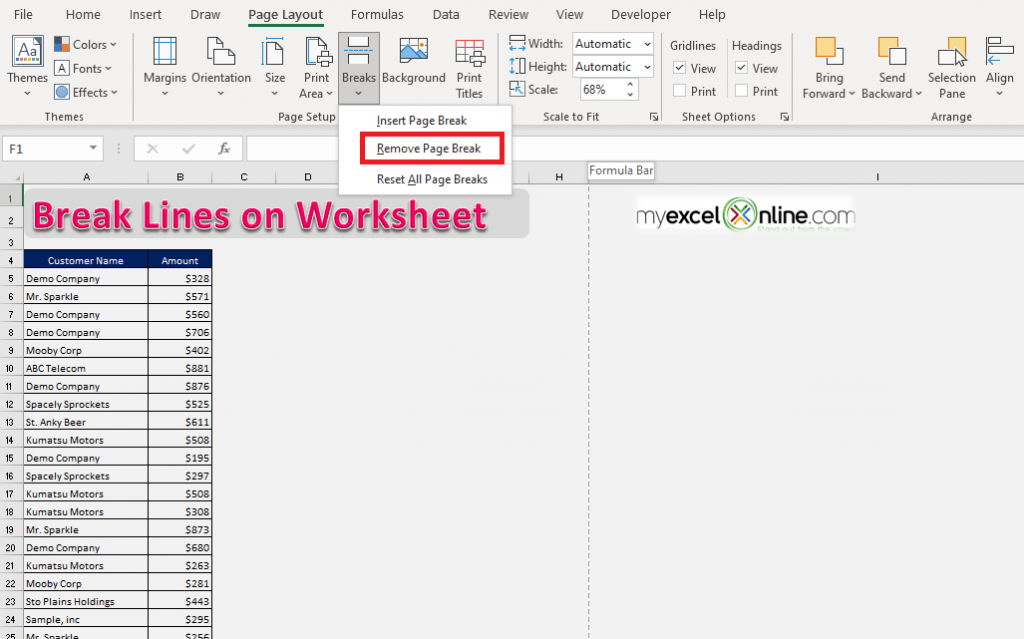Screen dimensions: 1024x639
Task: Enable Print under Gridlines
Action: coord(679,90)
